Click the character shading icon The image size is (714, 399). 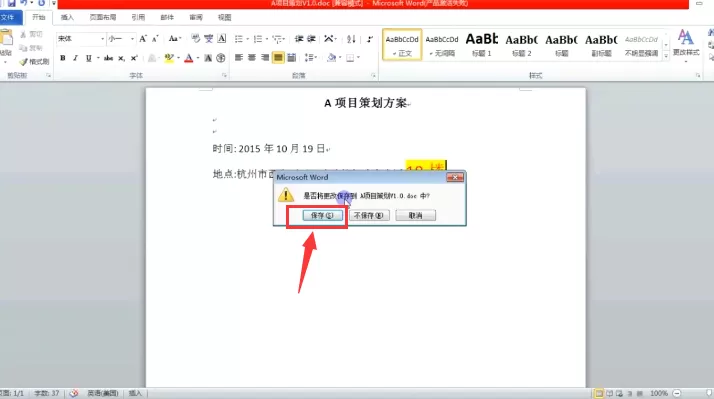[208, 58]
